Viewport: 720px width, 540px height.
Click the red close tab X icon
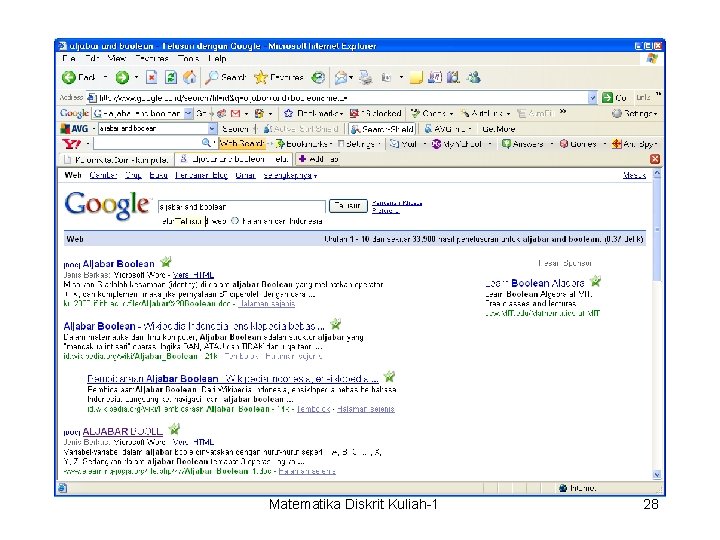655,159
